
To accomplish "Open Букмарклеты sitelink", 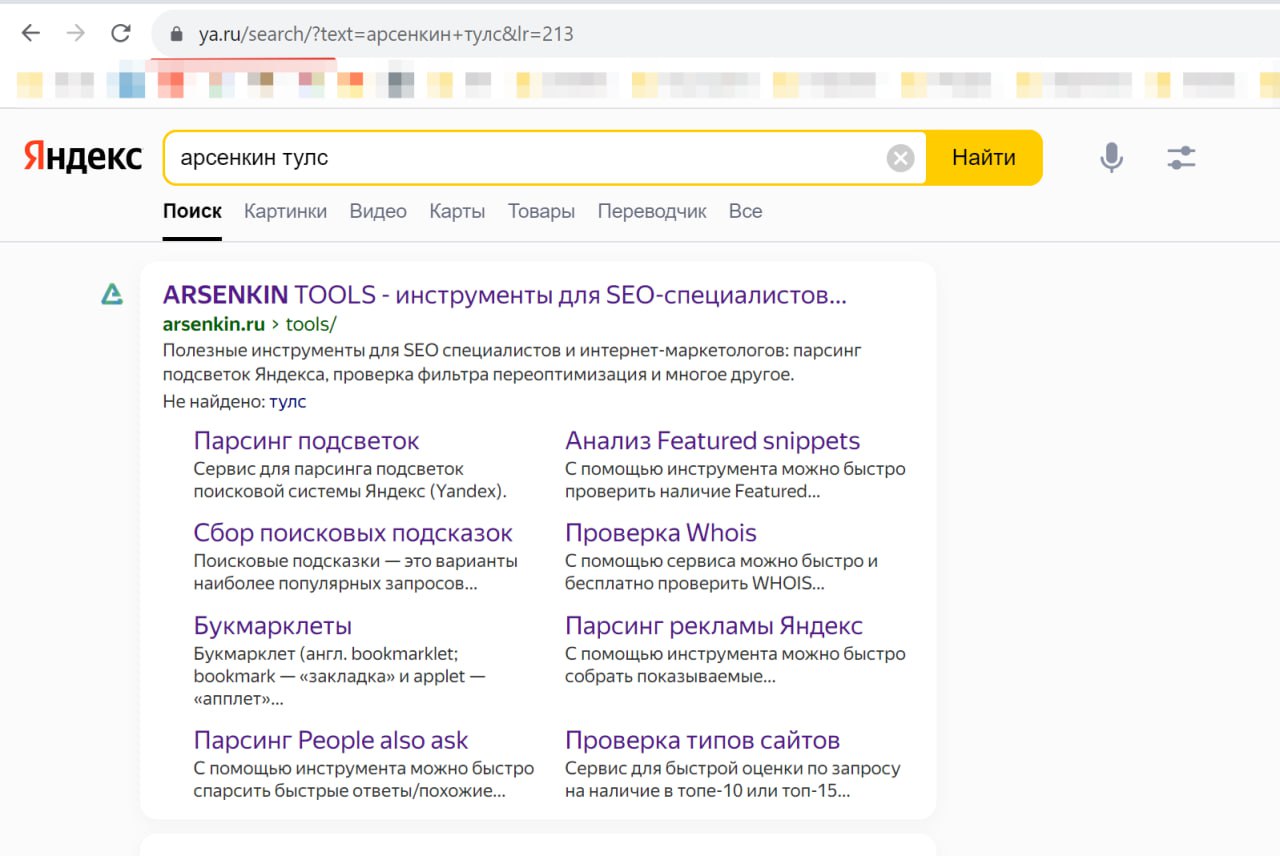I will 273,626.
